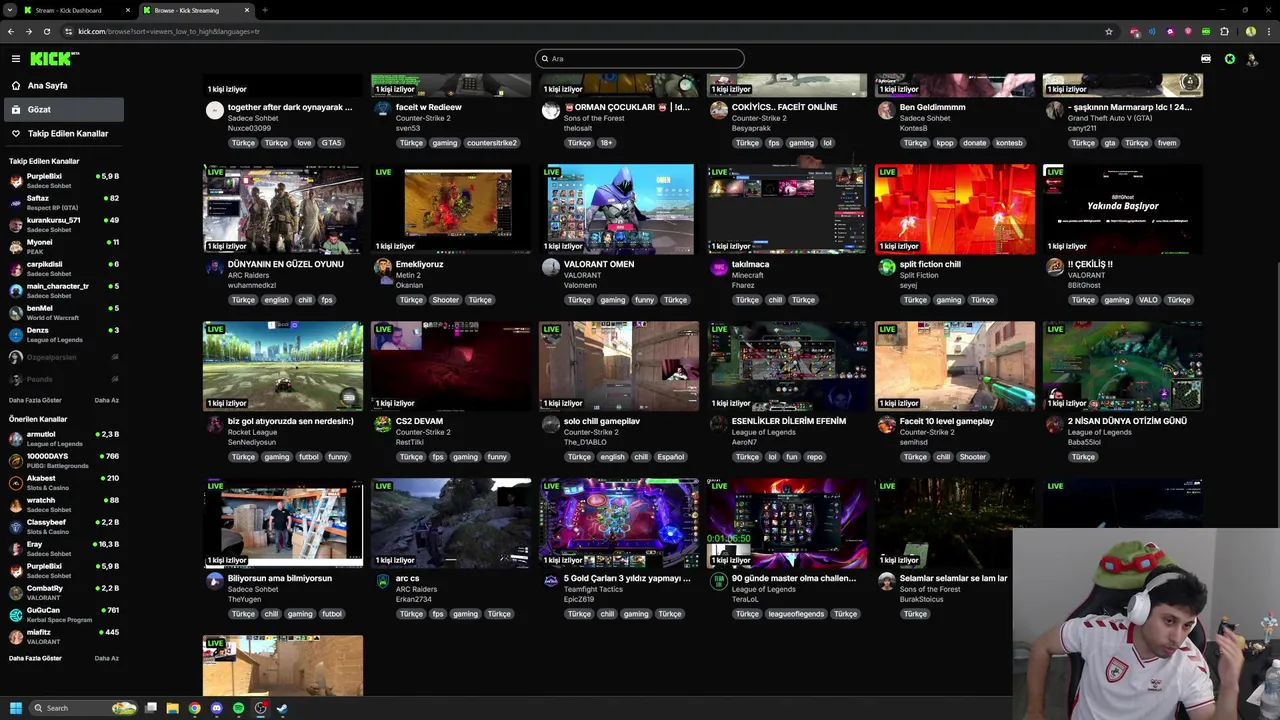Viewport: 1280px width, 720px height.
Task: Expand recommended list Daha Fazla Göster bottom
Action: click(35, 658)
